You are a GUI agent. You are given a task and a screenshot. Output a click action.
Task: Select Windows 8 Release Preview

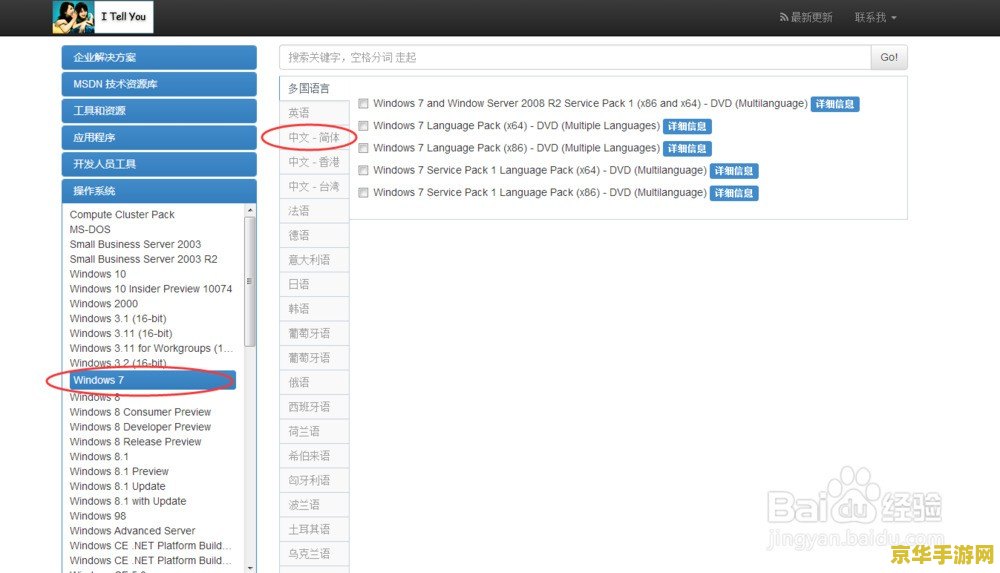click(135, 442)
